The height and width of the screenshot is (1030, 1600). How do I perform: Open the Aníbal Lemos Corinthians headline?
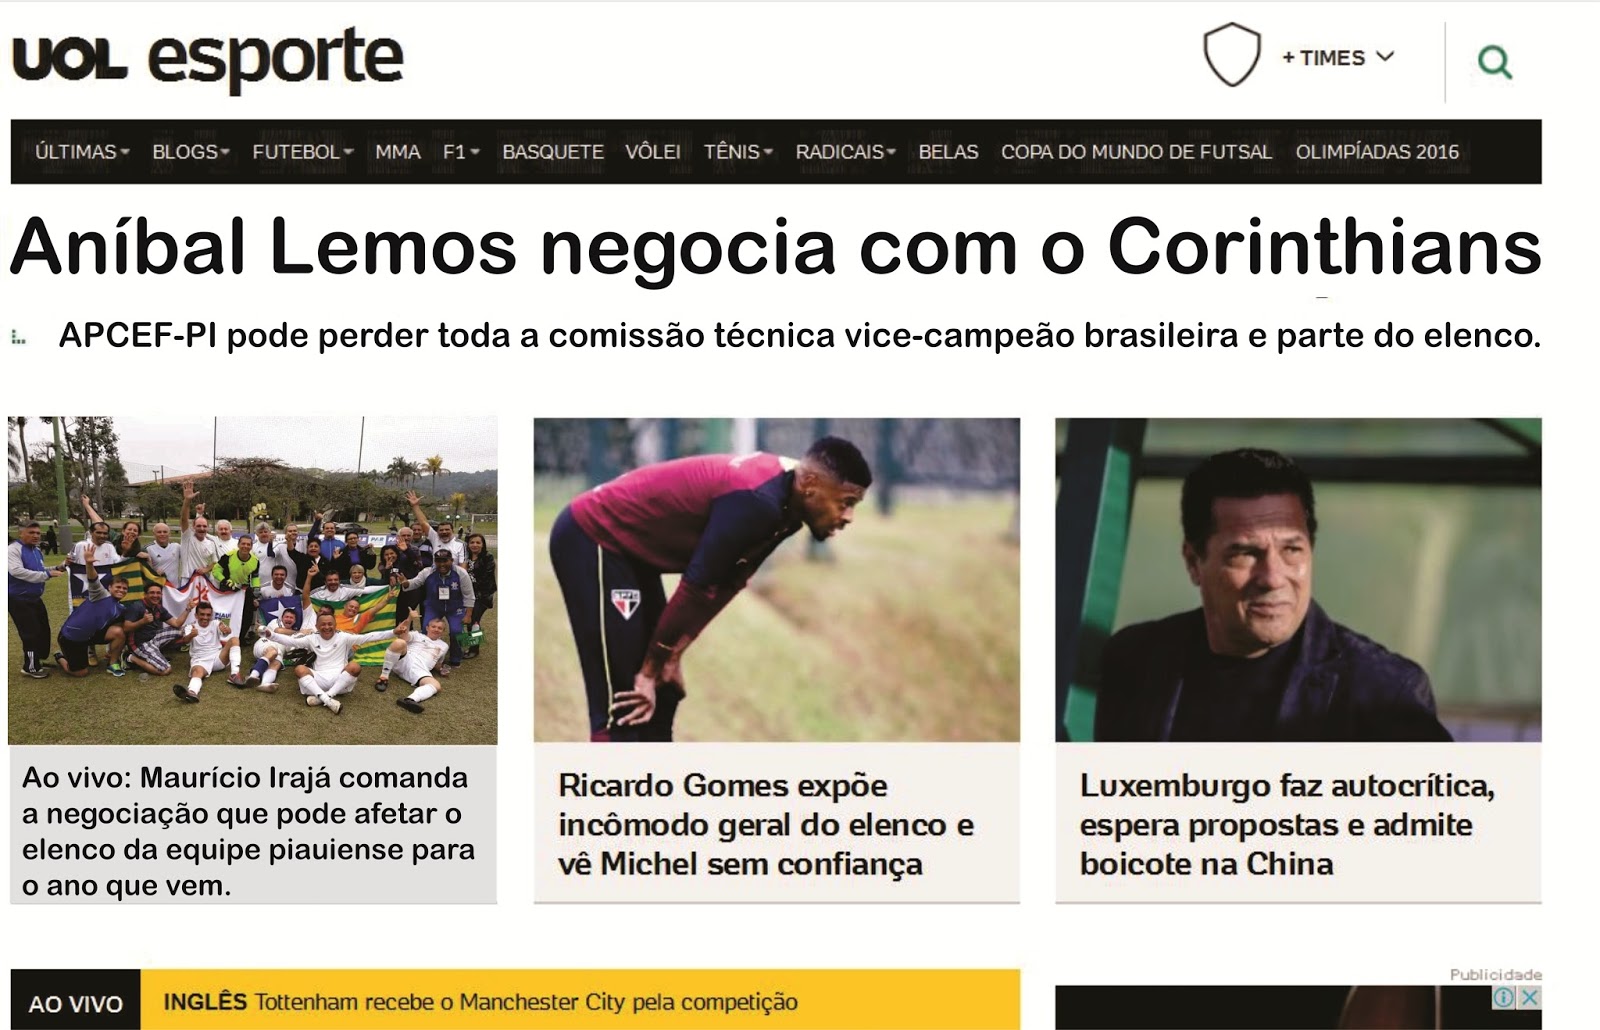pyautogui.click(x=776, y=246)
